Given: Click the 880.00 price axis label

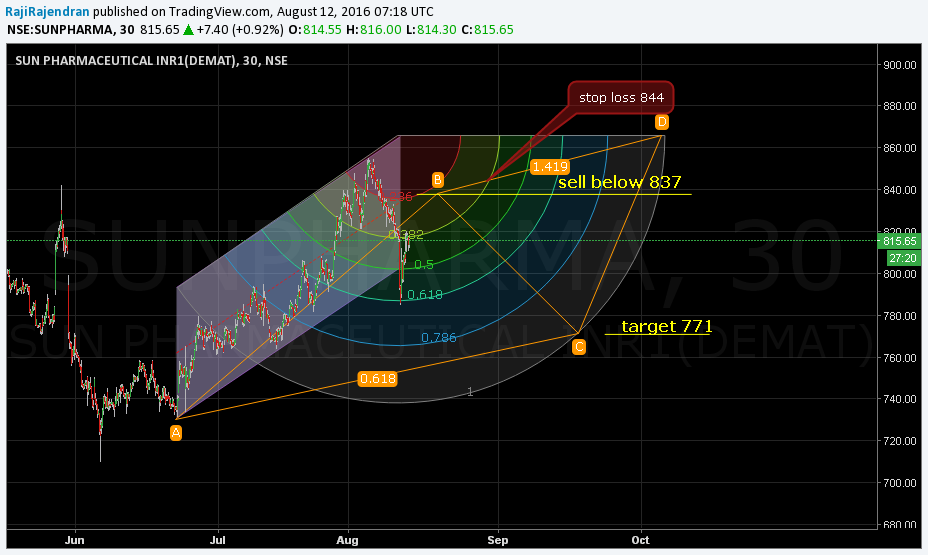Looking at the screenshot, I should (900, 107).
